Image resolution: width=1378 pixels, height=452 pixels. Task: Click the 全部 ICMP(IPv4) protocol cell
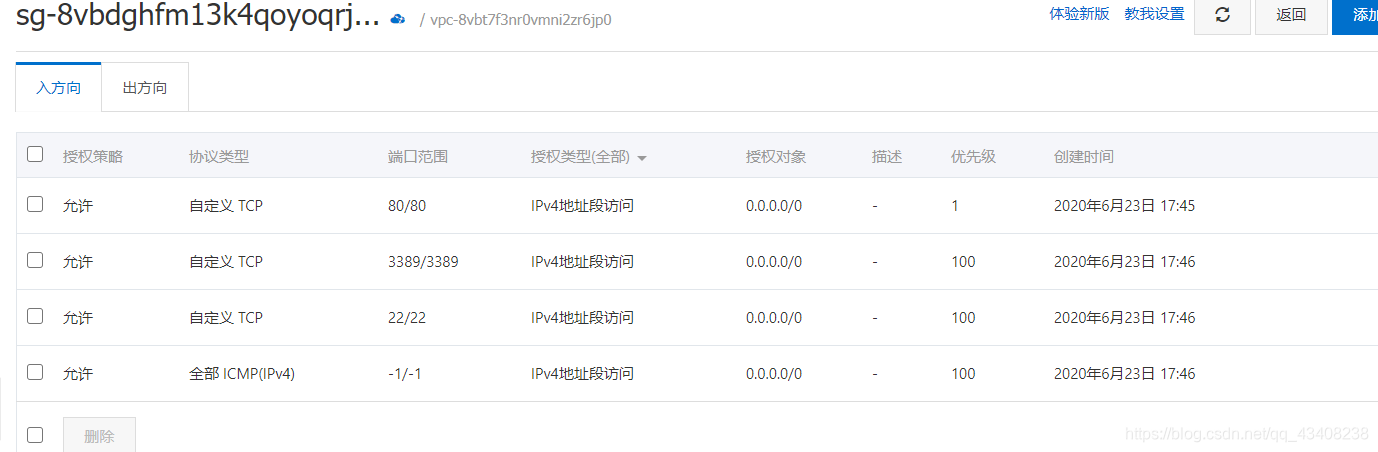click(x=242, y=374)
